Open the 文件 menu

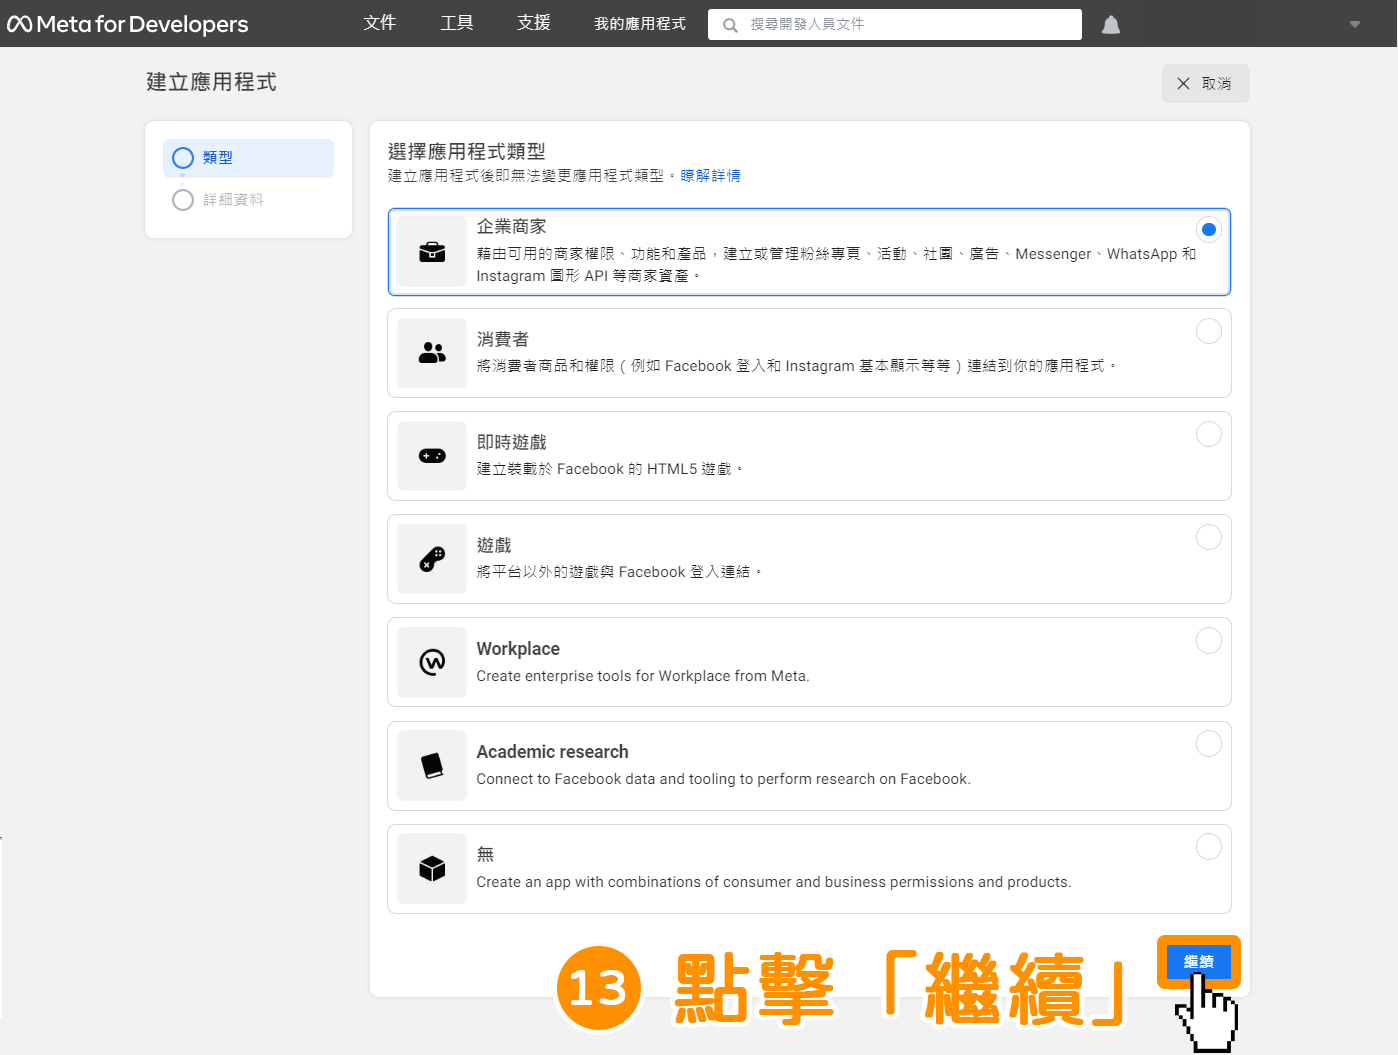click(x=380, y=23)
